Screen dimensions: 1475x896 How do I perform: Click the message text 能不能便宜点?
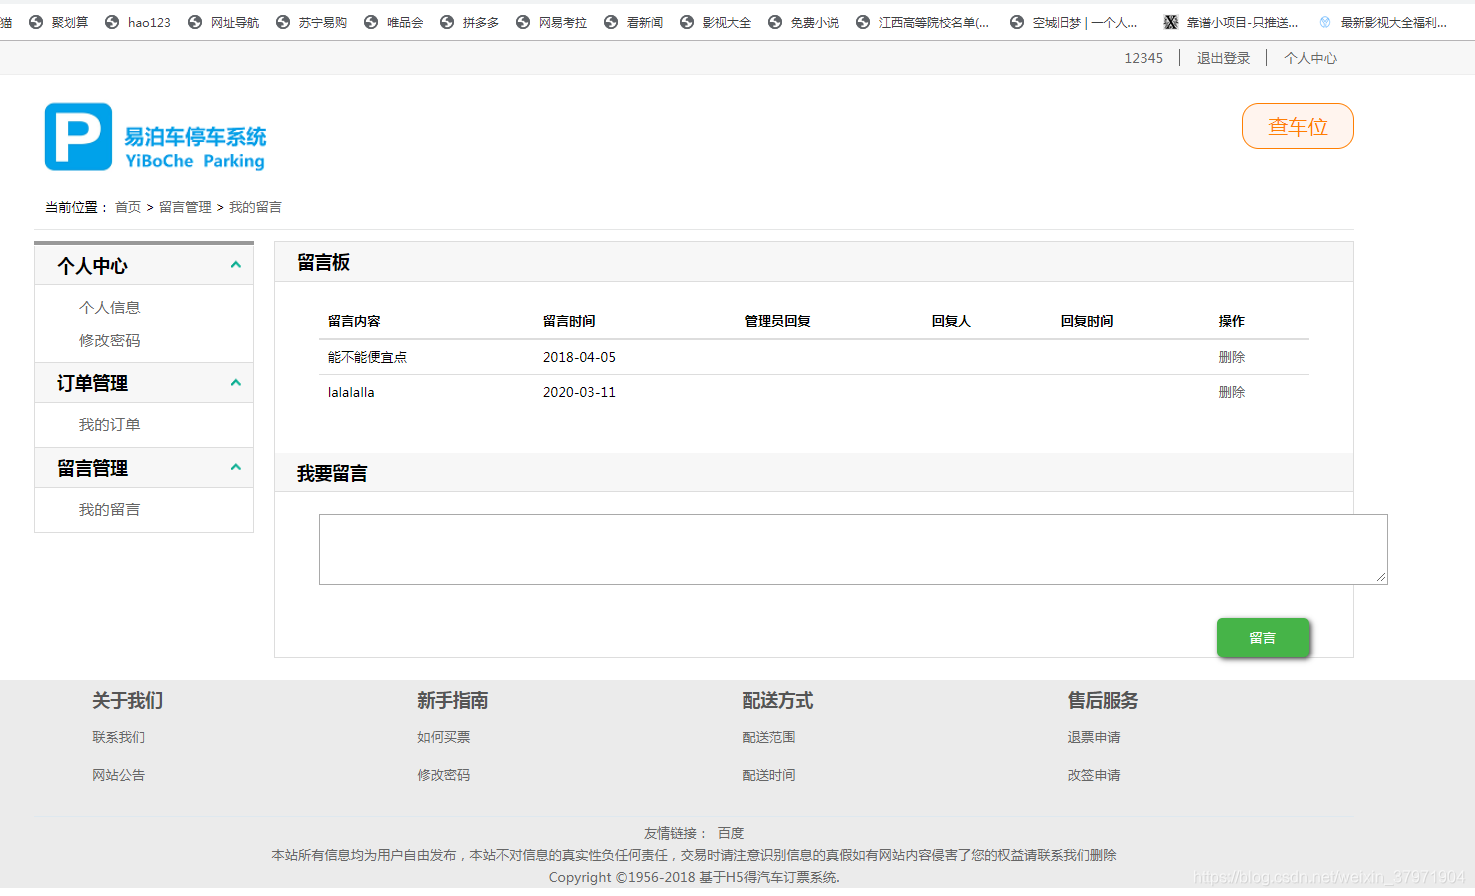(x=367, y=357)
